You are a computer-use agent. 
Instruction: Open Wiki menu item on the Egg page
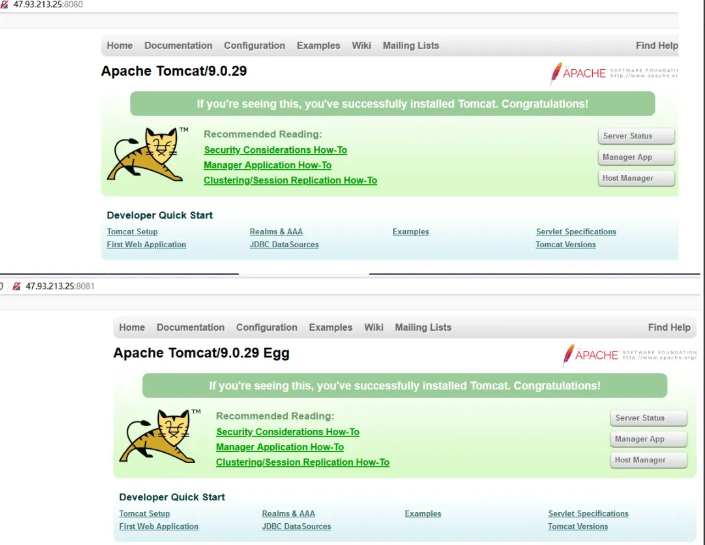(374, 327)
